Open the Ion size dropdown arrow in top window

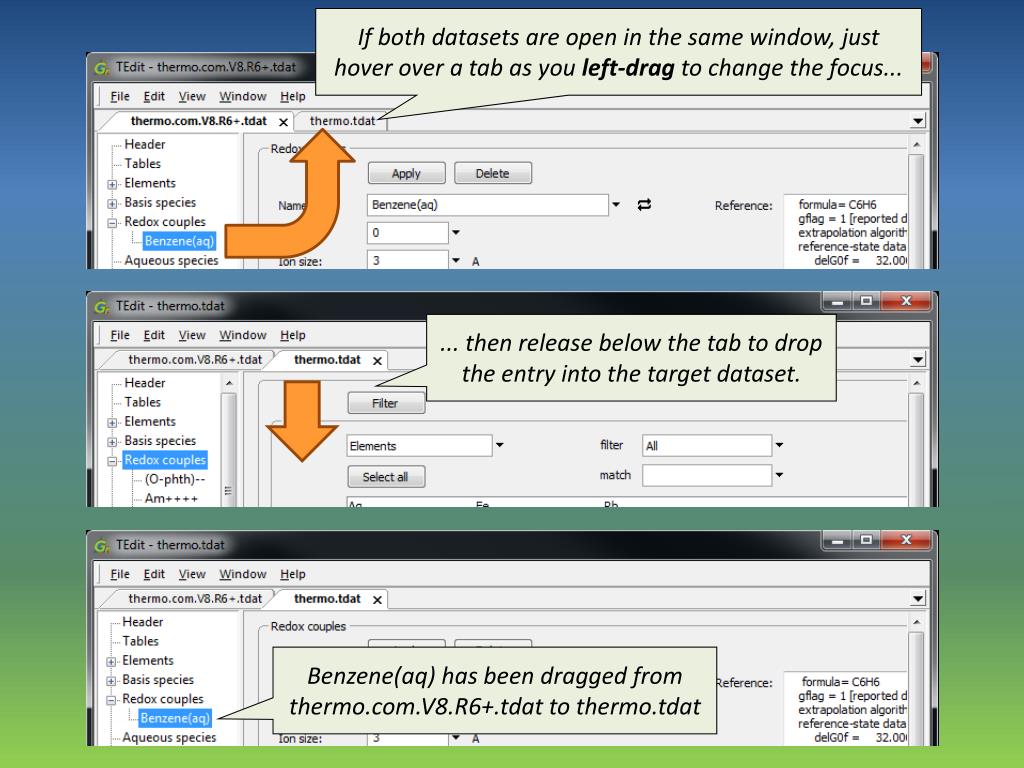tap(456, 261)
